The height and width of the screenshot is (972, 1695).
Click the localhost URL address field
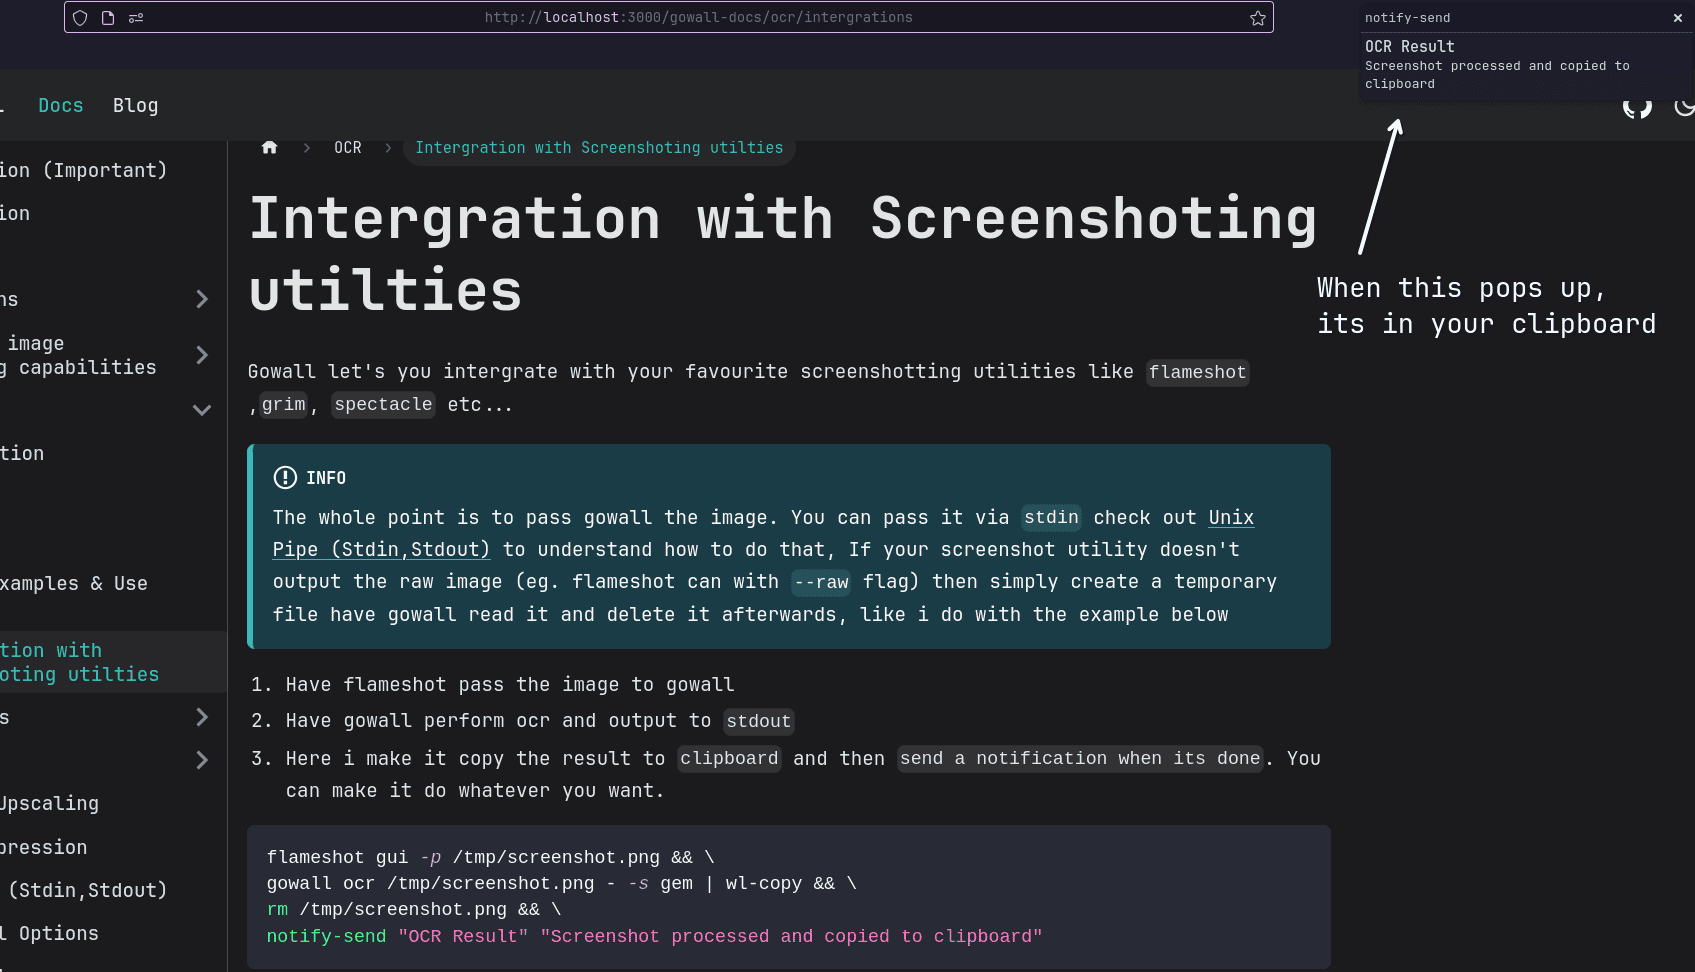click(x=698, y=18)
